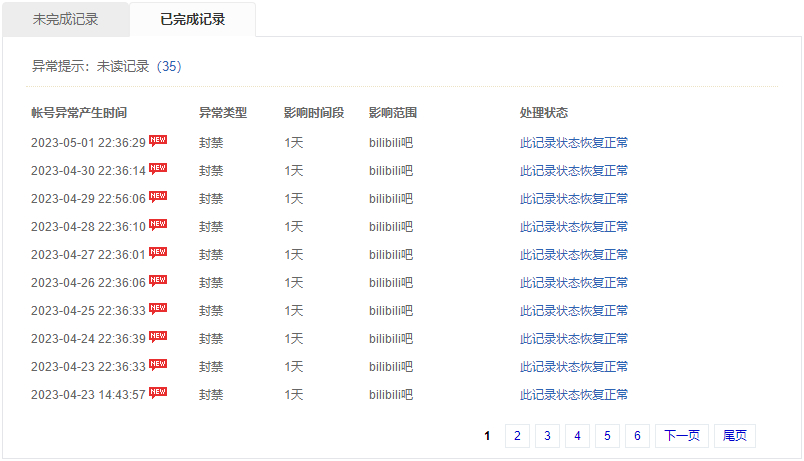Go to page 2 of records

pos(517,436)
